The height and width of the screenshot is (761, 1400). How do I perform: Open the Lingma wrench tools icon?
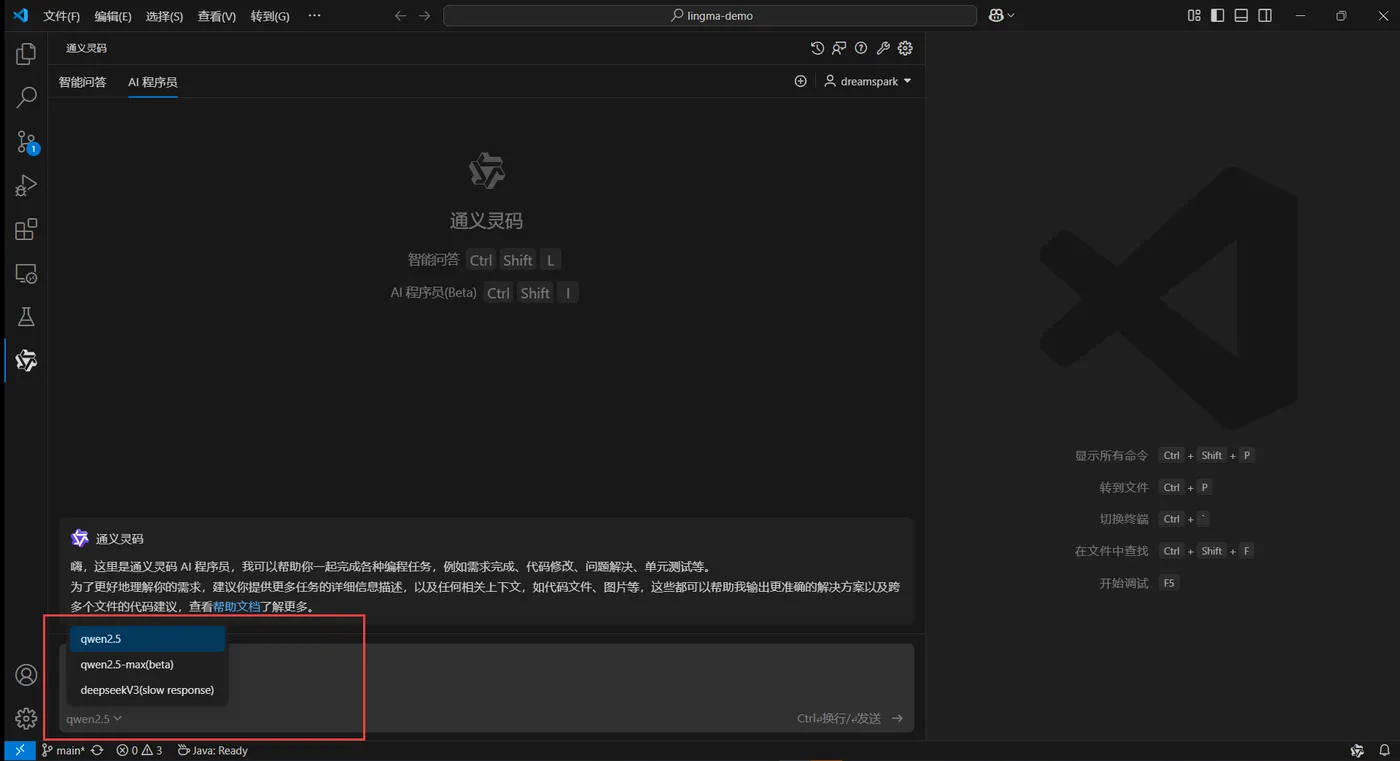883,48
